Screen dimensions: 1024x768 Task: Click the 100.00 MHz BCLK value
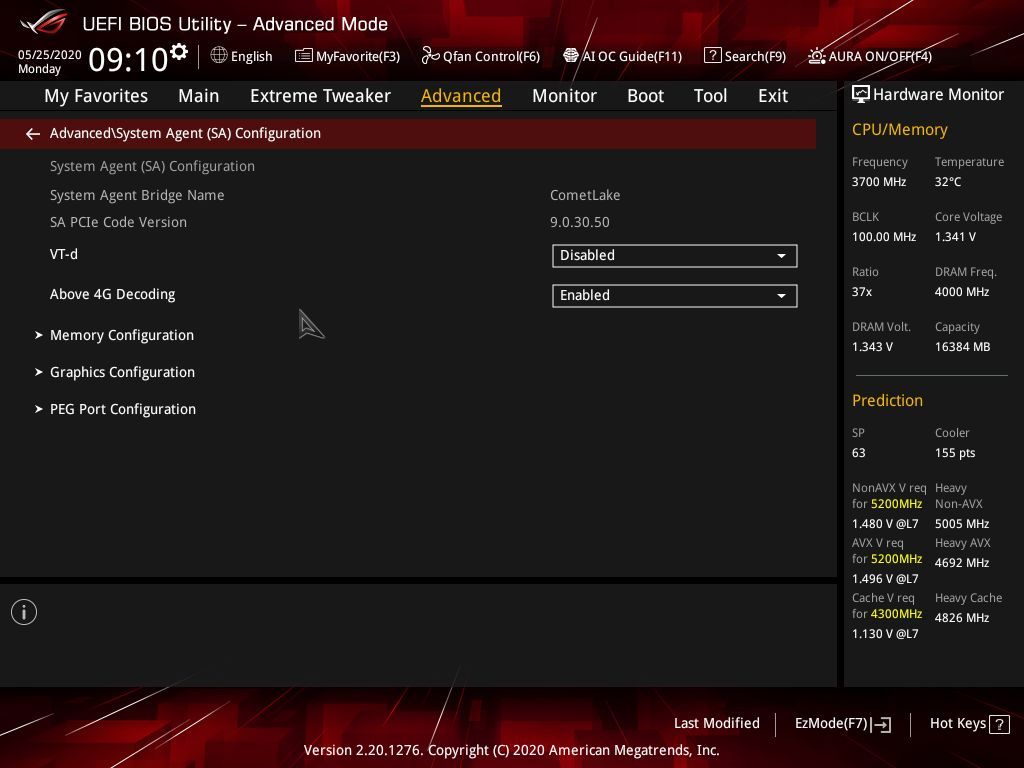(x=884, y=237)
